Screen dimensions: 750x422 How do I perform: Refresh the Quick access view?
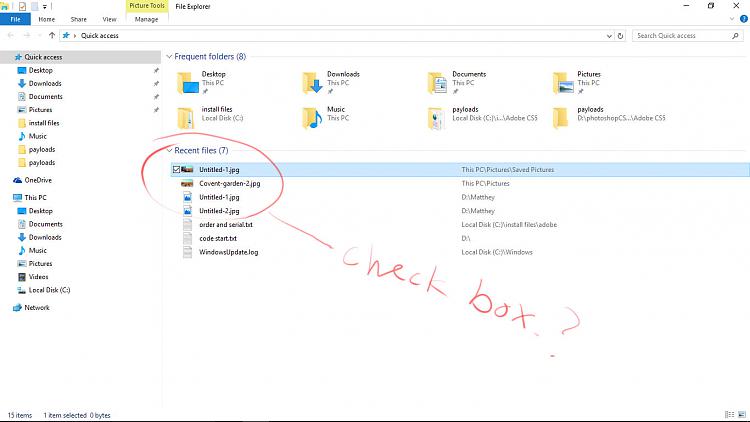[620, 36]
